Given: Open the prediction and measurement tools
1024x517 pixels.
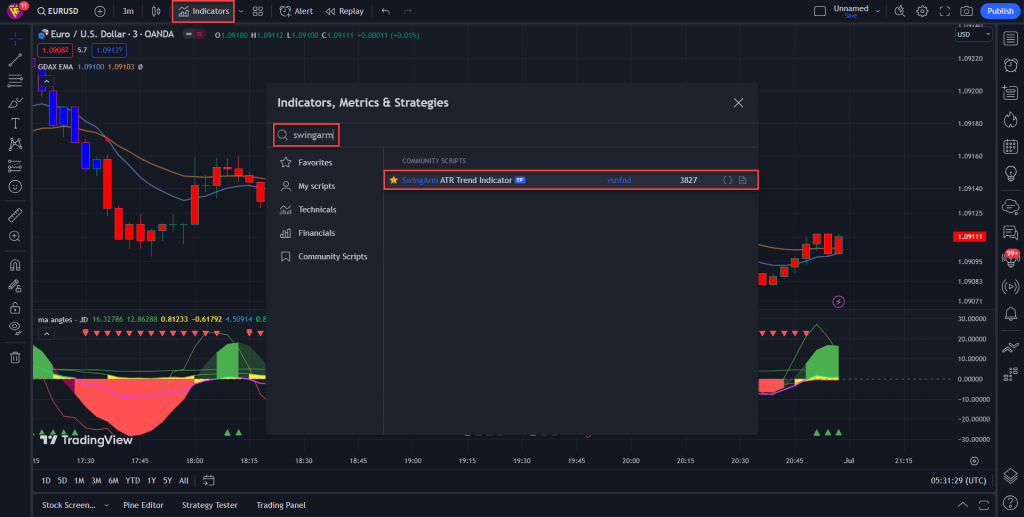Looking at the screenshot, I should coord(15,166).
